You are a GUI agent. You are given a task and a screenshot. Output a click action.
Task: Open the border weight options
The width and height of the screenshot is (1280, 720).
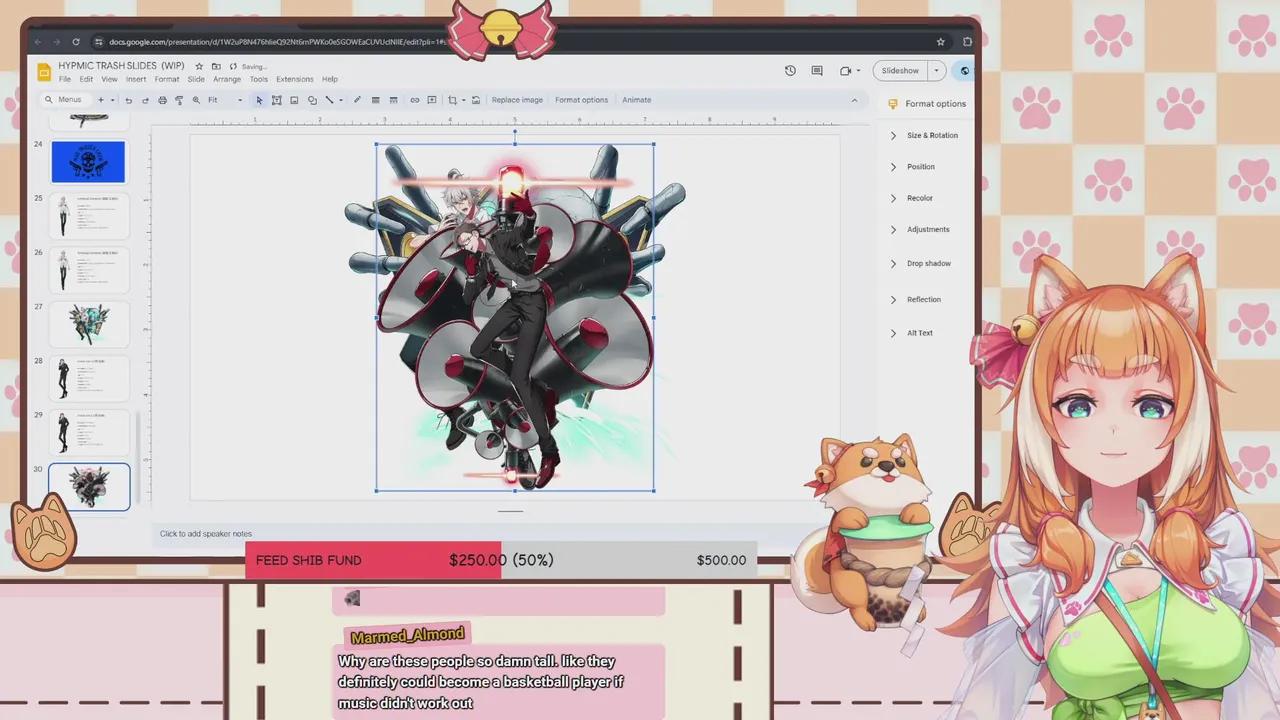pyautogui.click(x=375, y=100)
